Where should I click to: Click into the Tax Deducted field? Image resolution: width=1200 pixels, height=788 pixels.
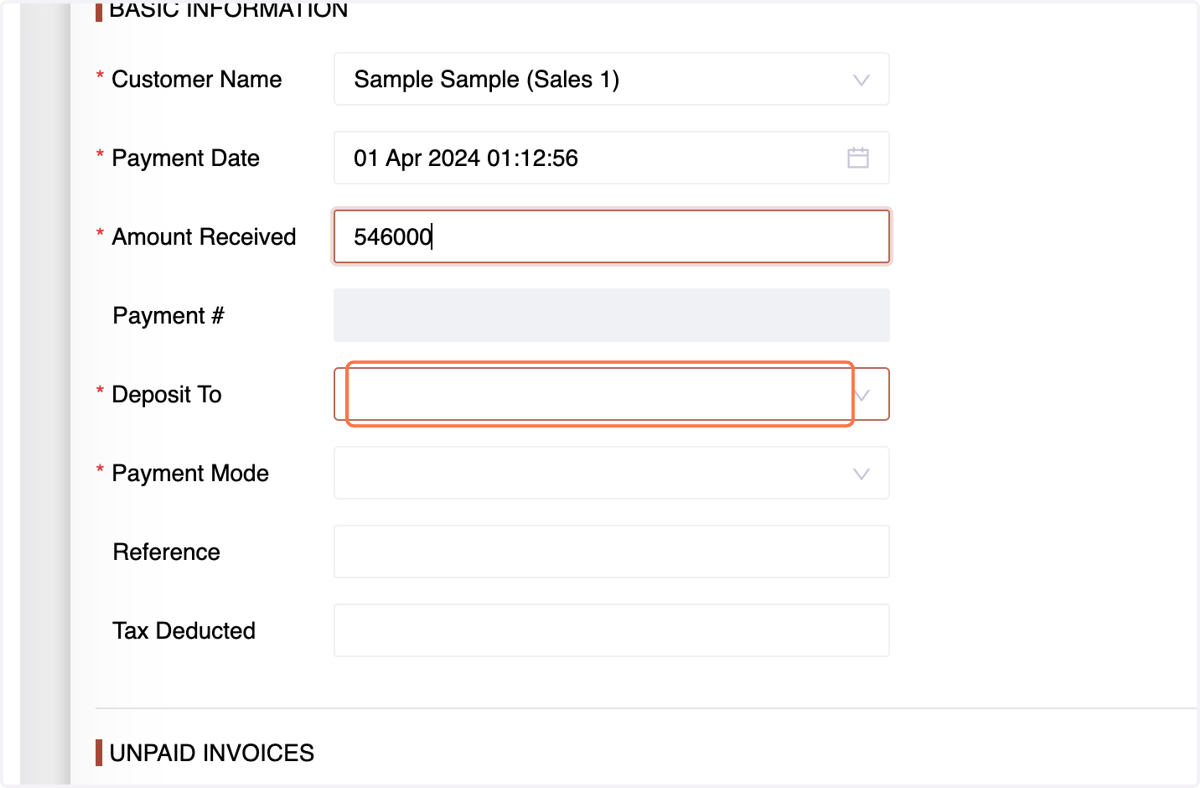coord(611,630)
